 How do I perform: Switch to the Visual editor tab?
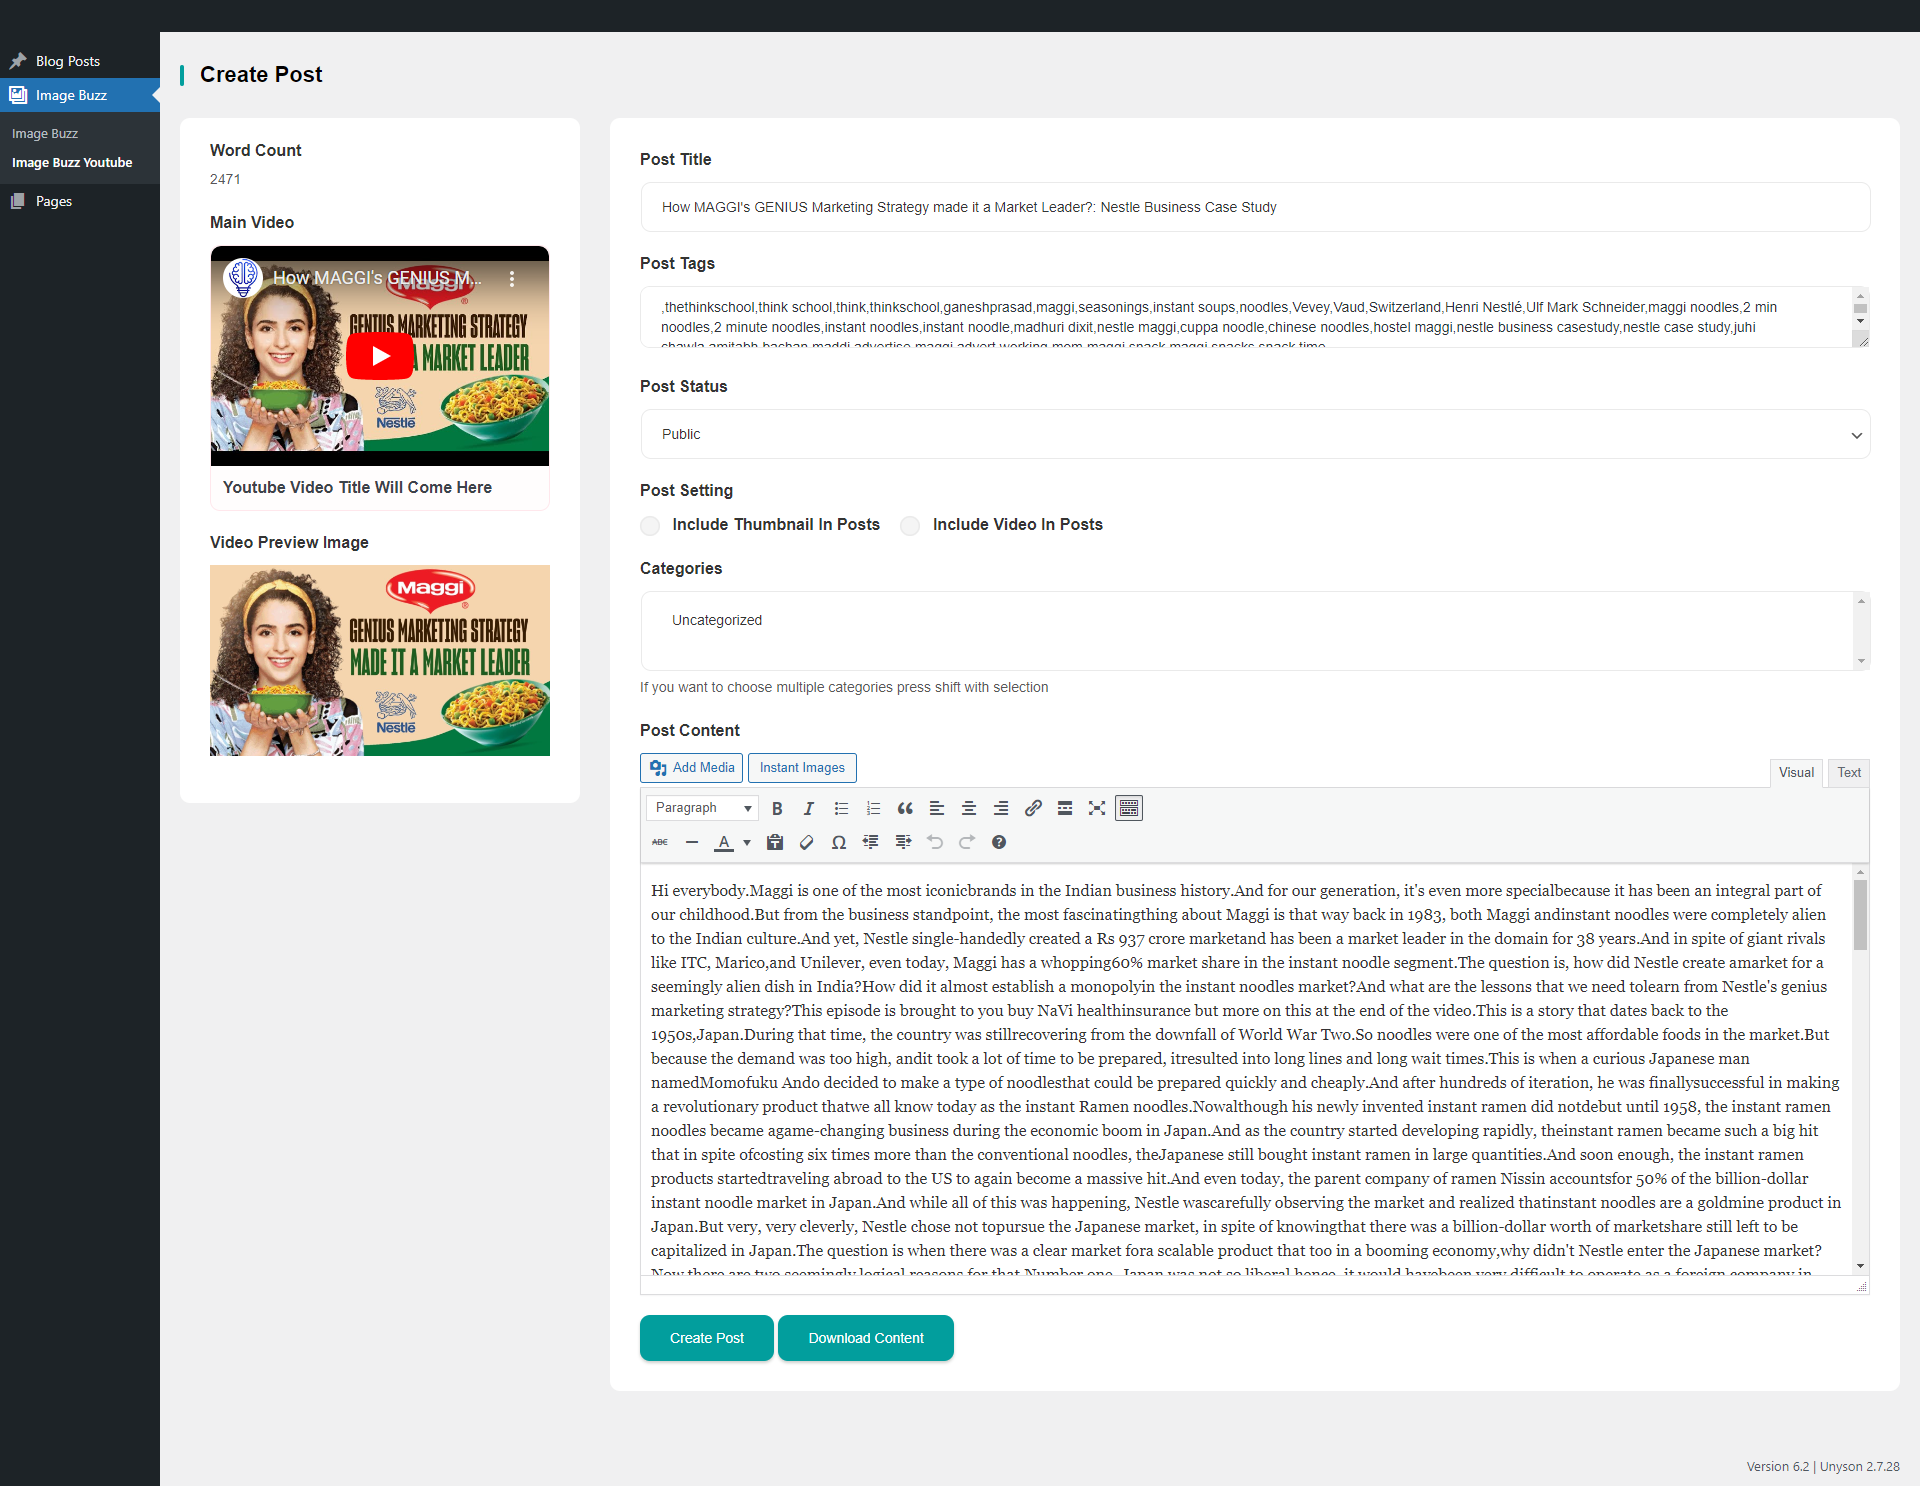[x=1796, y=772]
